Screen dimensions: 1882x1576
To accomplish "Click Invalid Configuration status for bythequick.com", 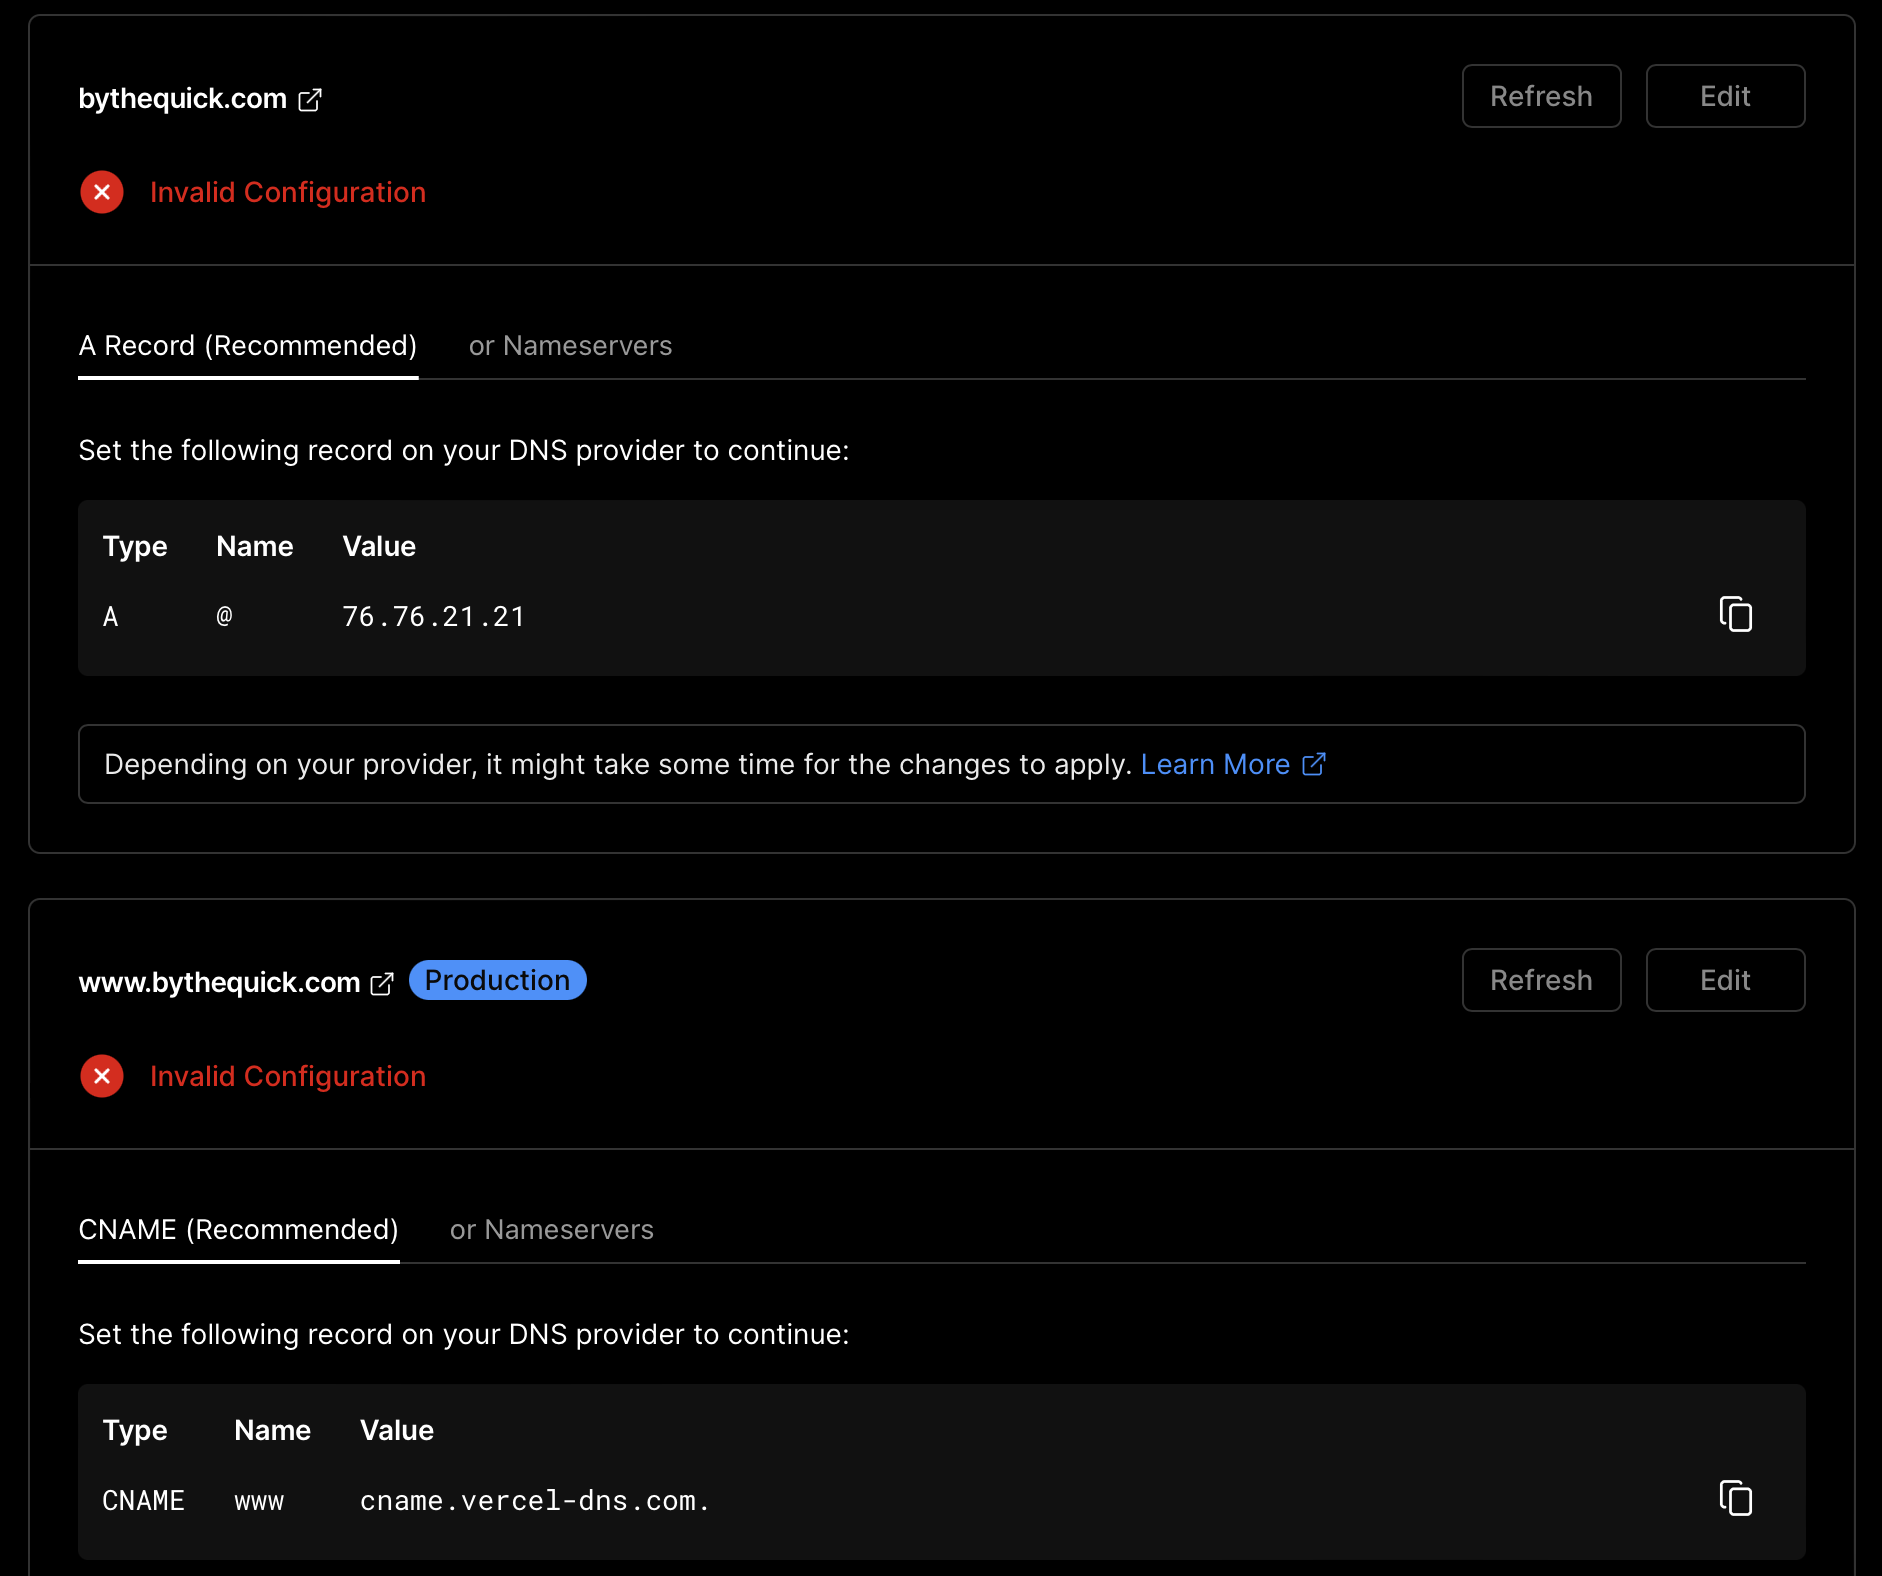I will tap(288, 192).
